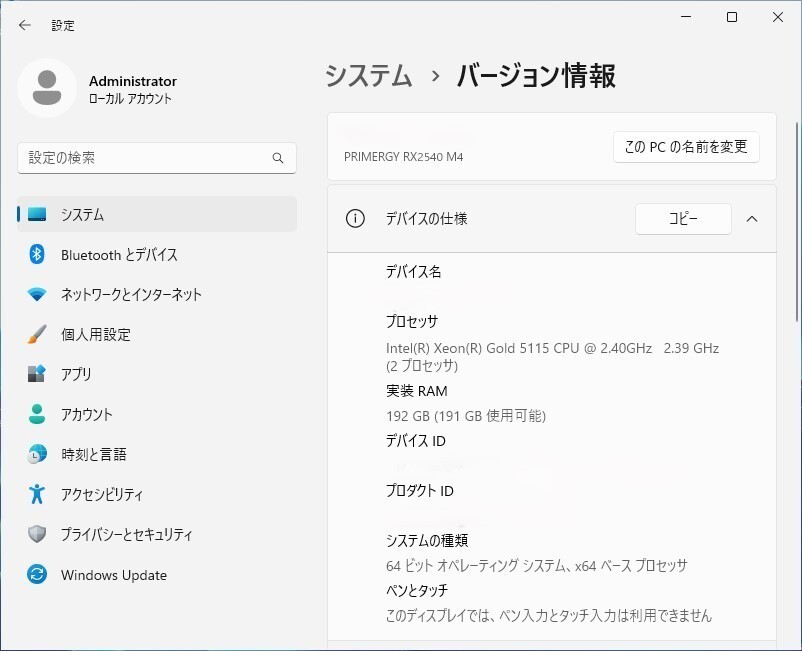
Task: Select the Personalization paintbrush icon
Action: pyautogui.click(x=37, y=335)
